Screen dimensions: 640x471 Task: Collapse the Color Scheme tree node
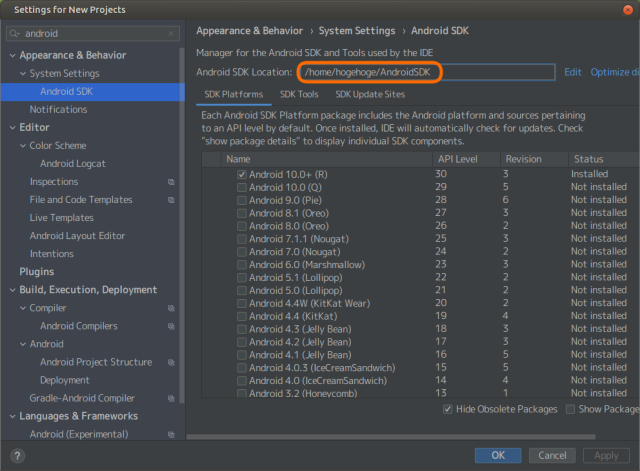[x=23, y=146]
